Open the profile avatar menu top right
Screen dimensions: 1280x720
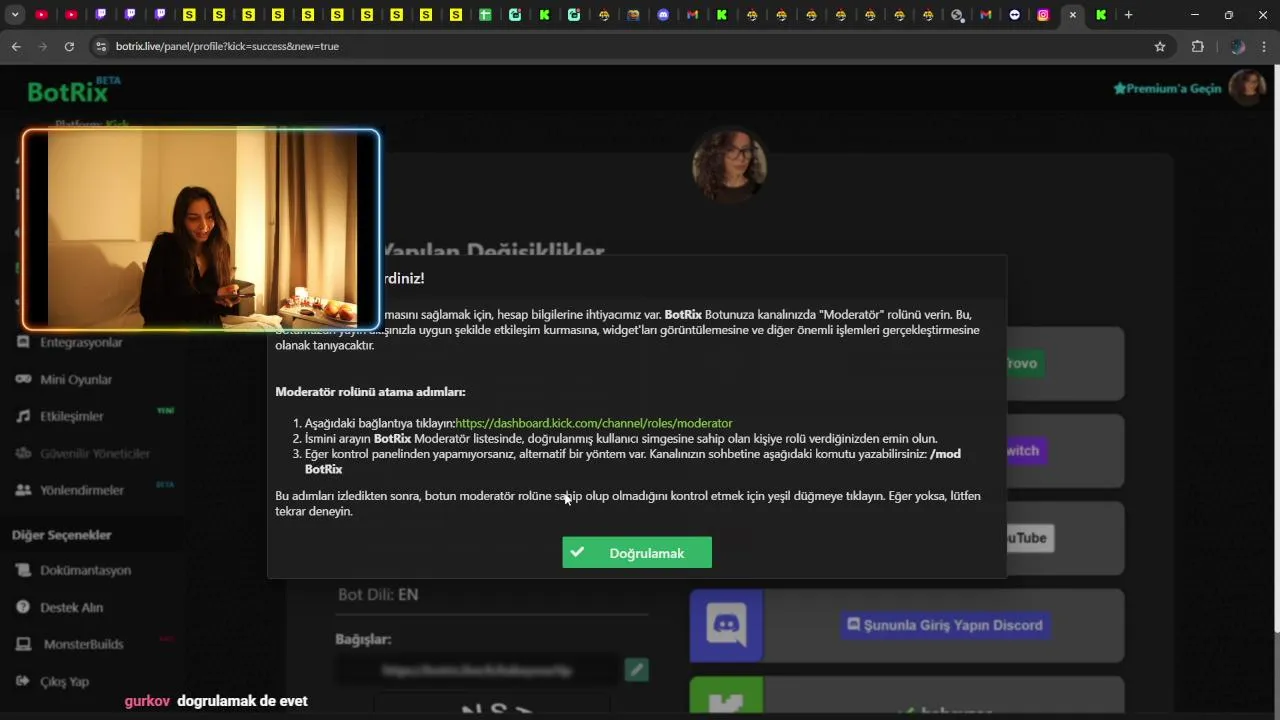point(1247,87)
